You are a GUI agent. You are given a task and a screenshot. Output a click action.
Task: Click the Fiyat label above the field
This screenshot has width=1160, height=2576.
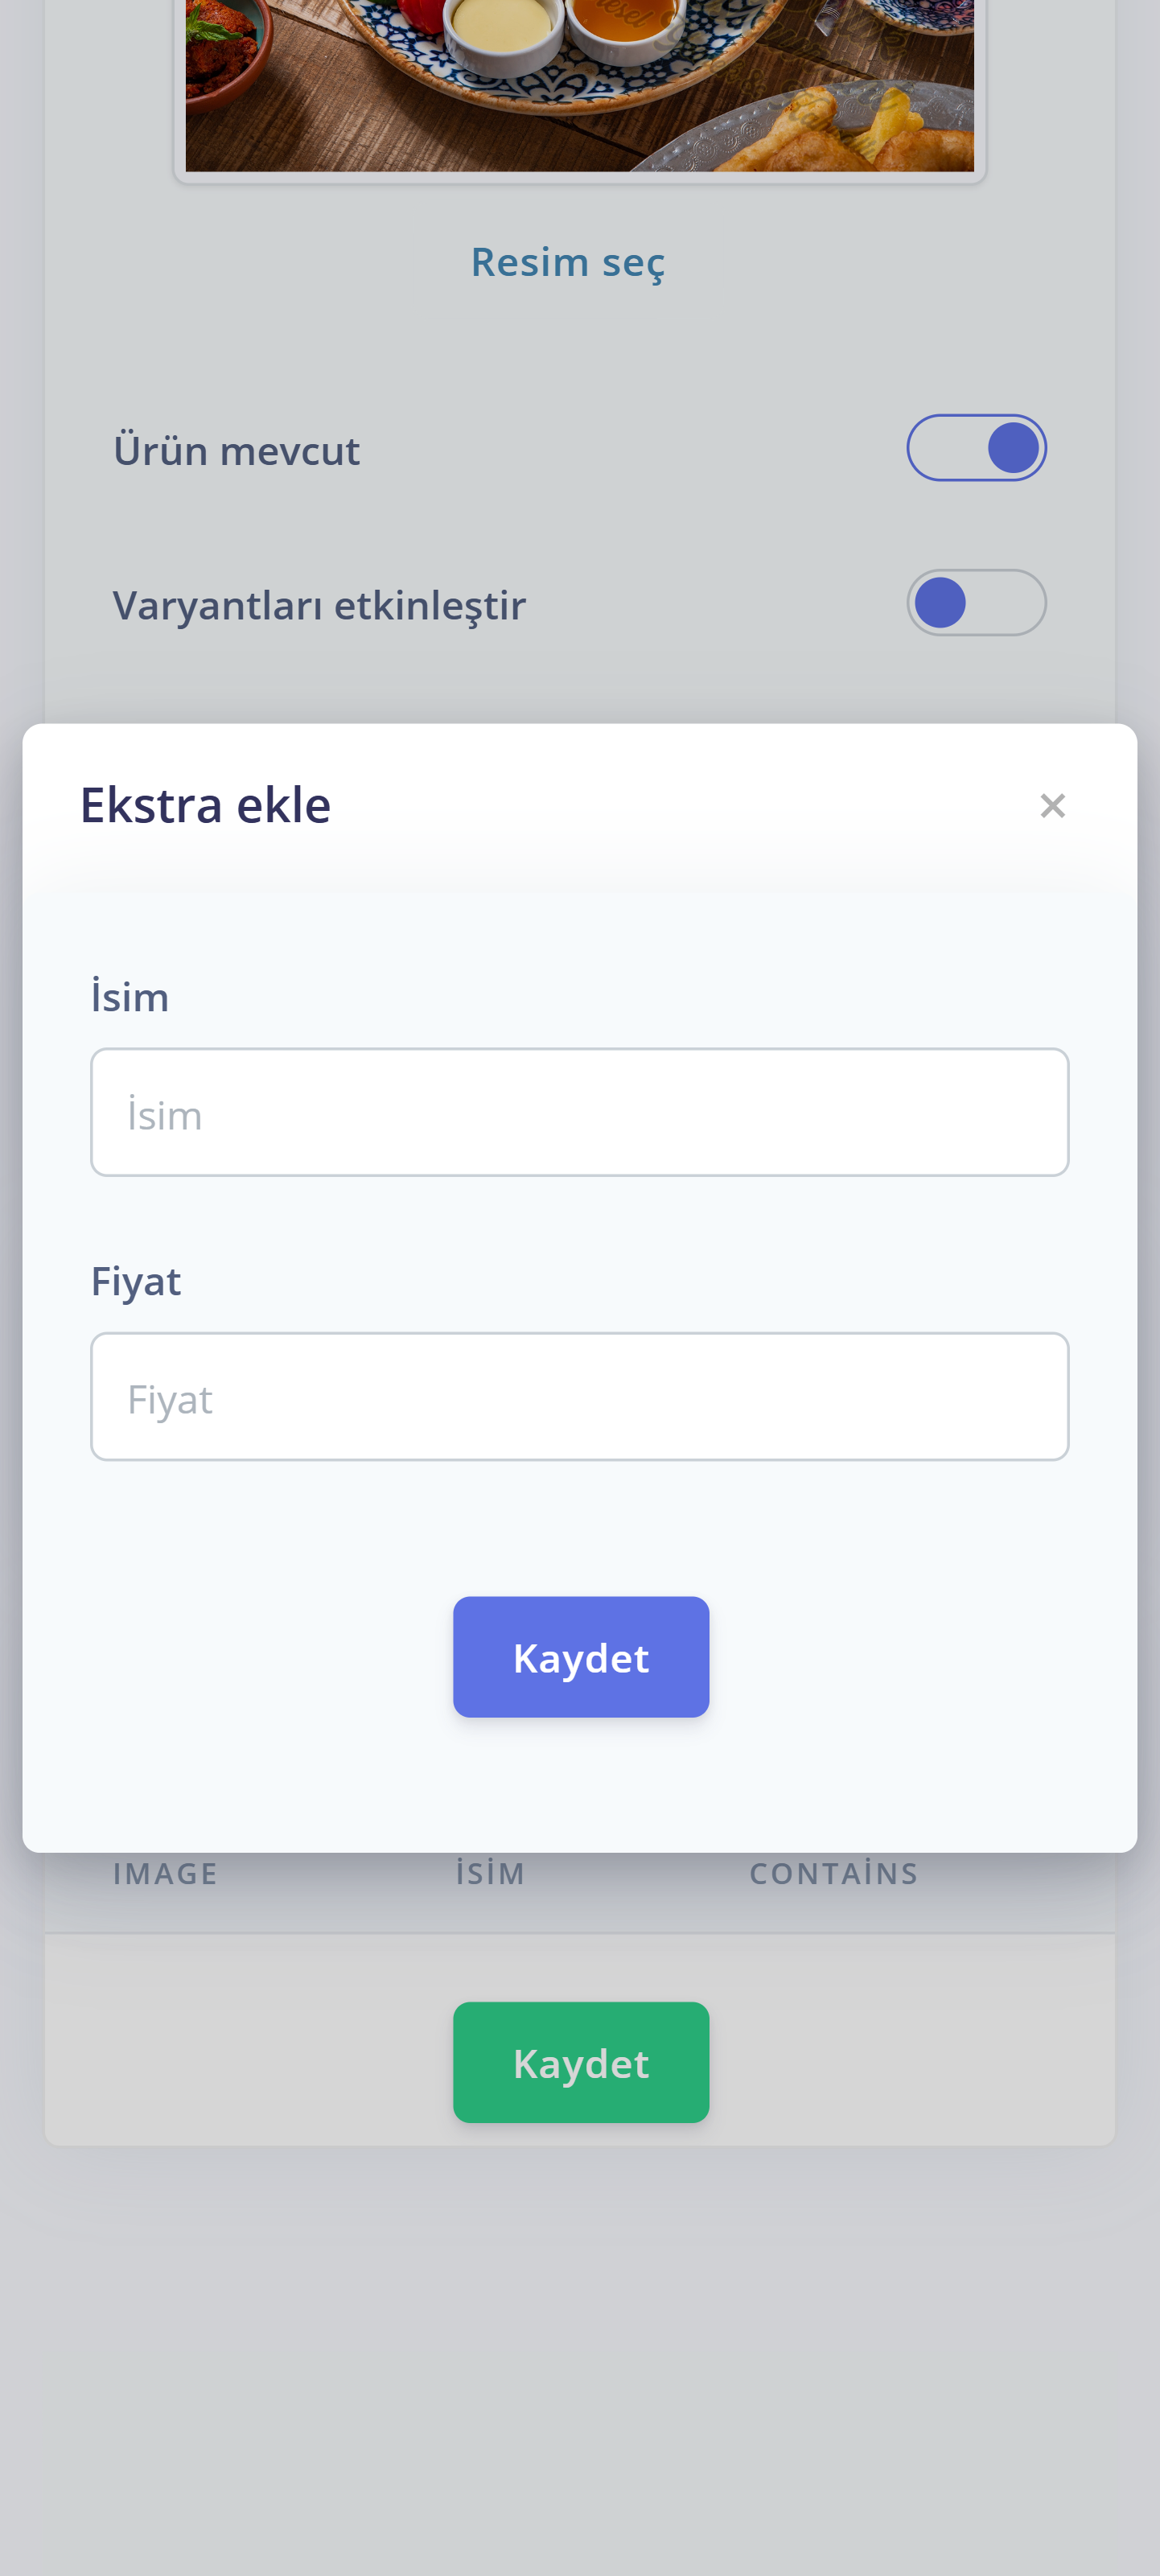(x=136, y=1281)
